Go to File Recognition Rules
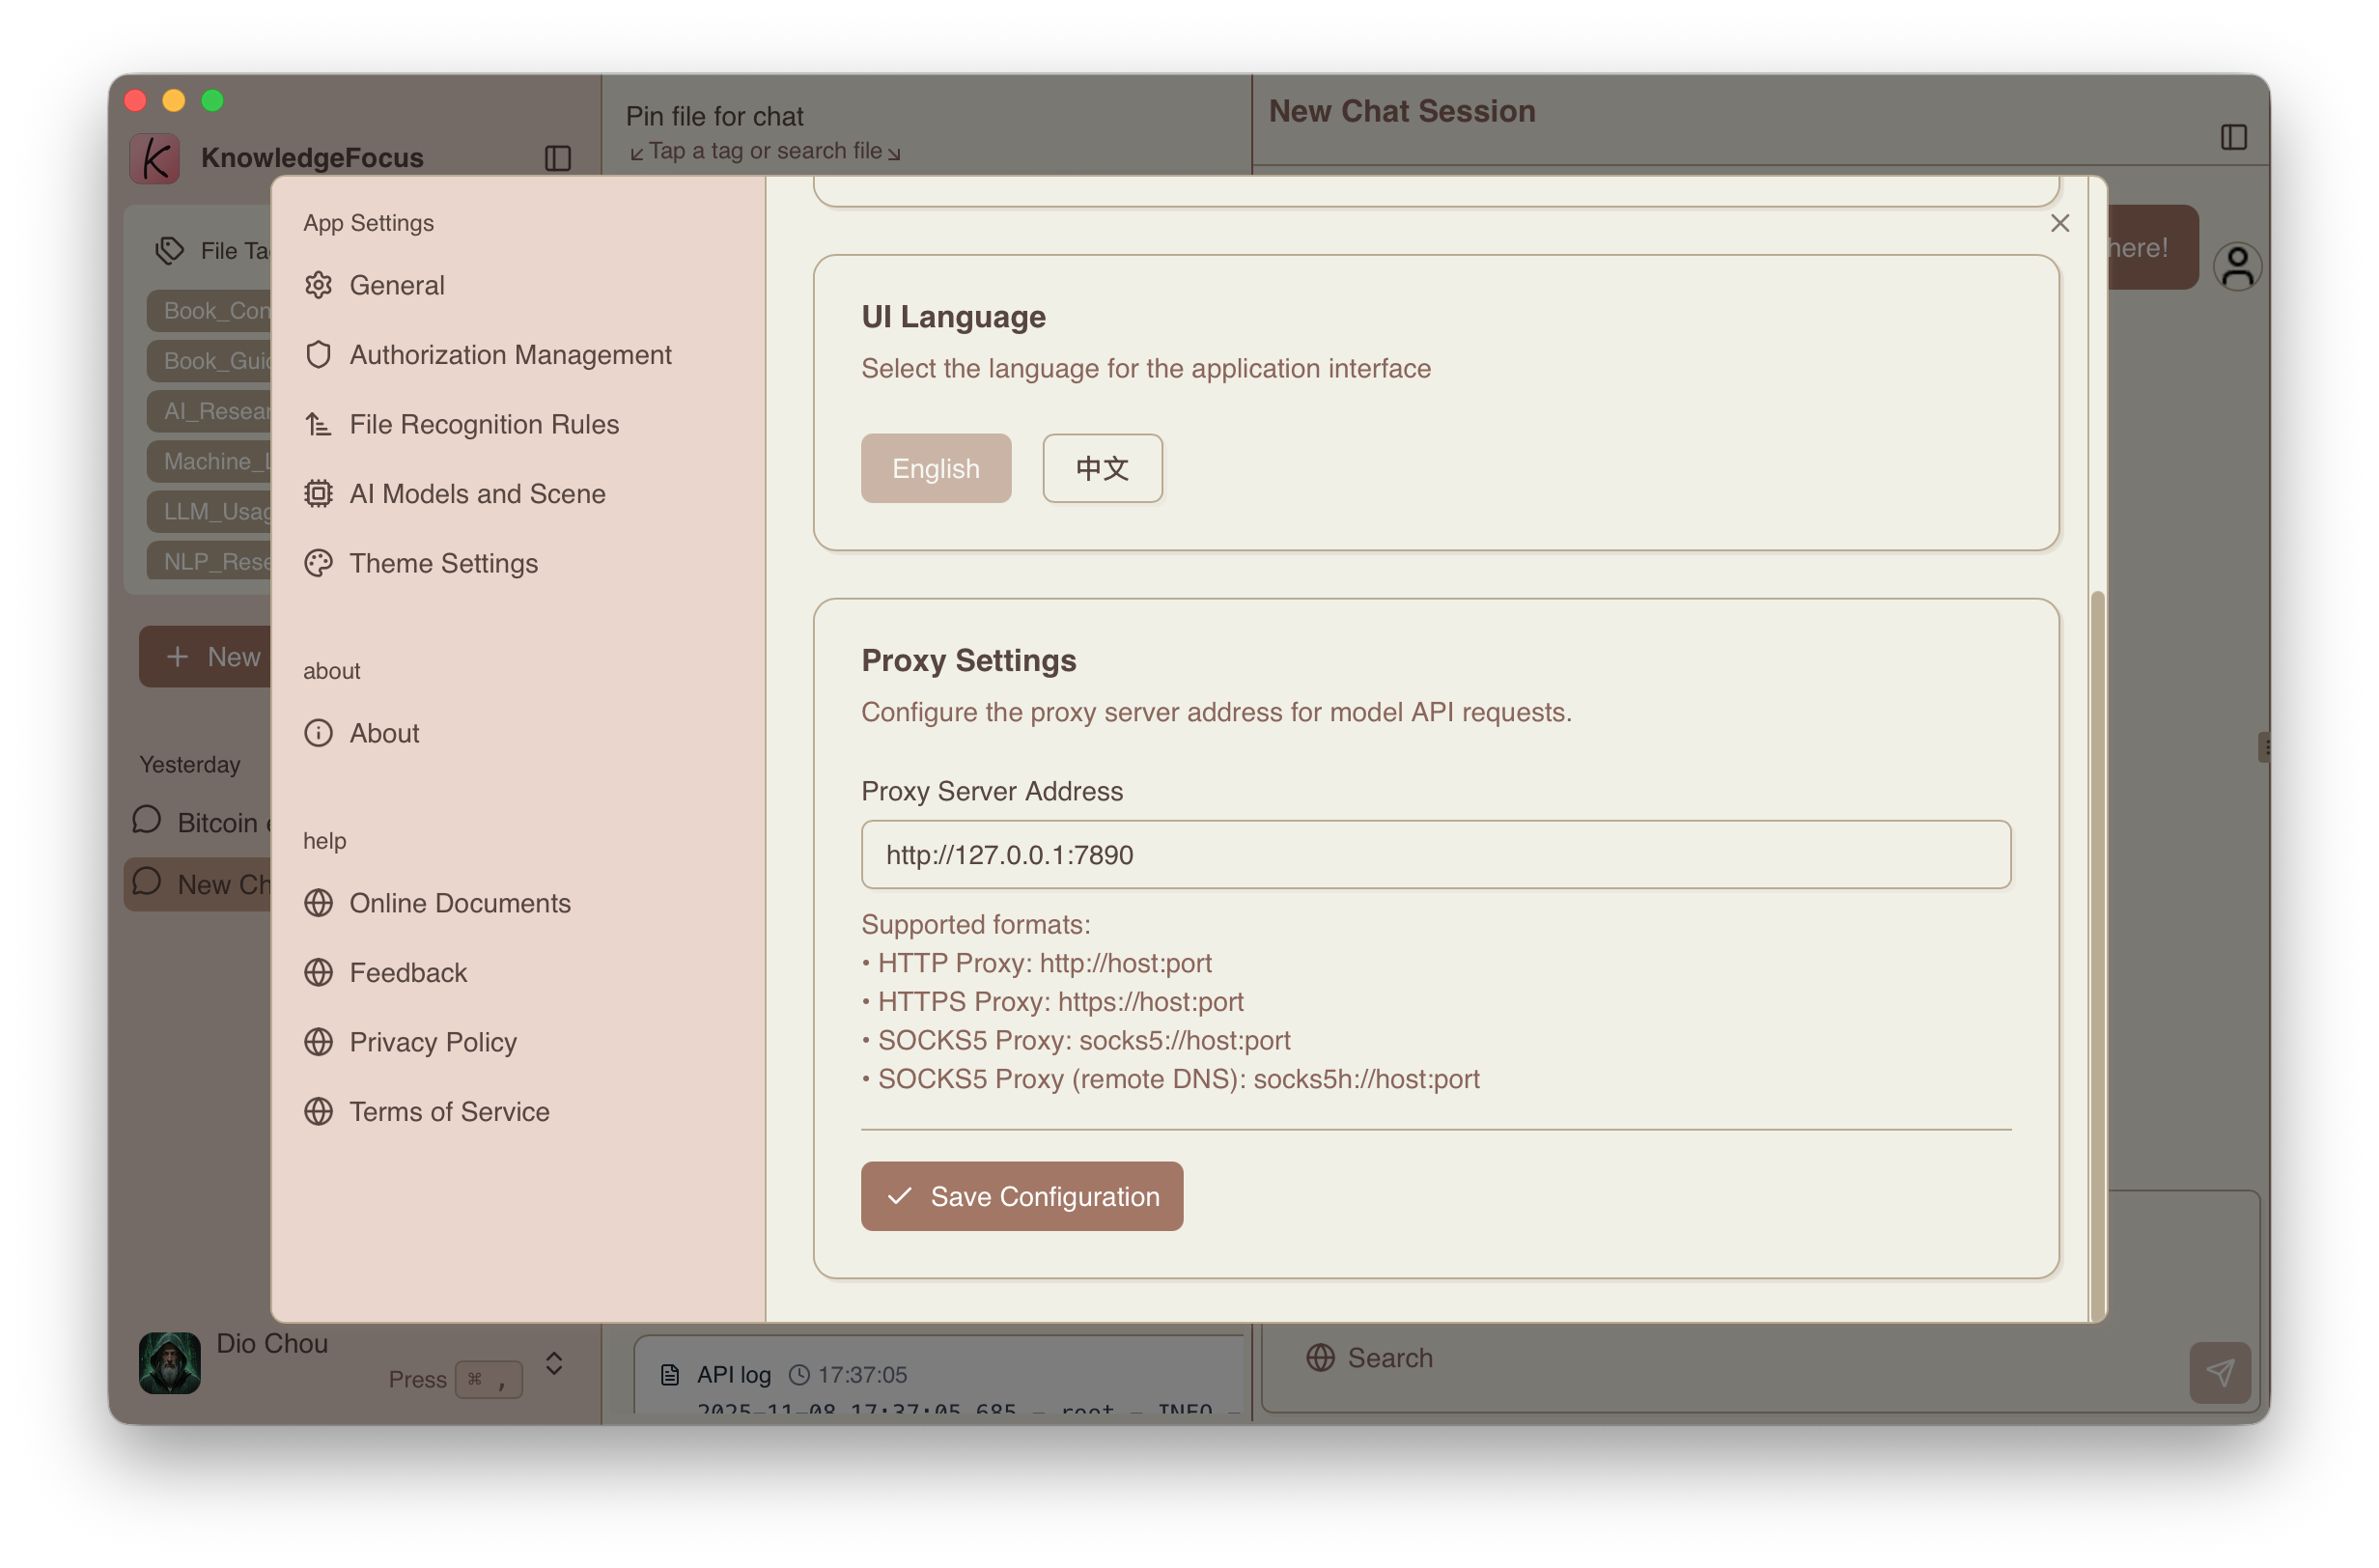This screenshot has height=1568, width=2379. 484,424
